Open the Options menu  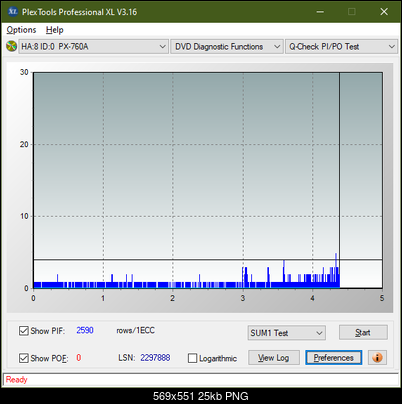tap(21, 30)
